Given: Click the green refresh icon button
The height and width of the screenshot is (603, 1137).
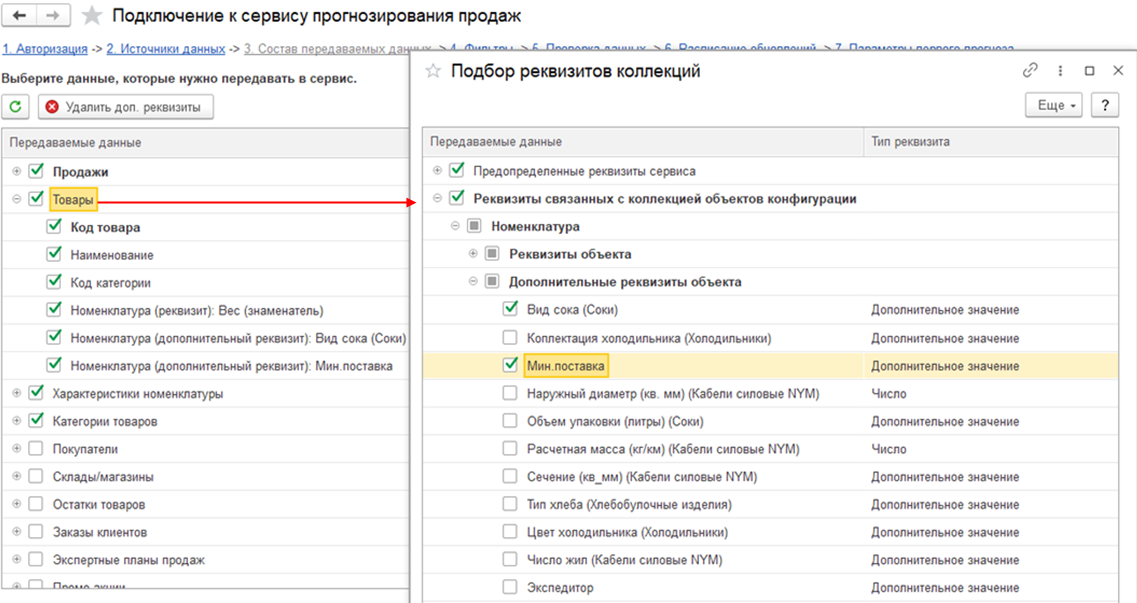Looking at the screenshot, I should click(16, 107).
